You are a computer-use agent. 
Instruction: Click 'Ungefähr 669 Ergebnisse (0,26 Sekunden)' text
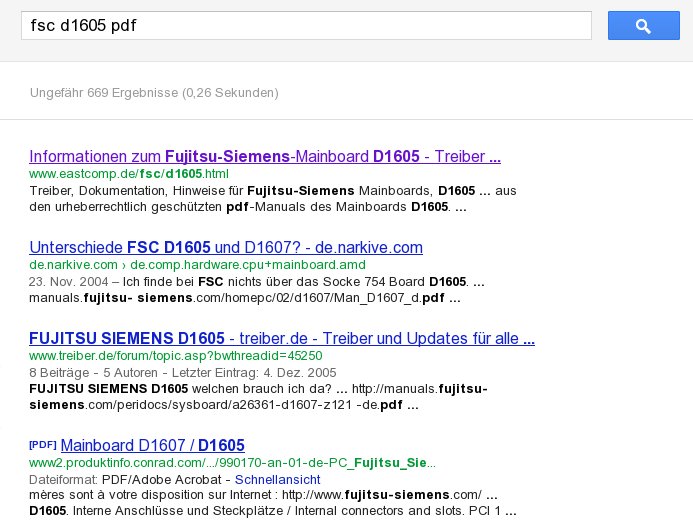[x=154, y=93]
